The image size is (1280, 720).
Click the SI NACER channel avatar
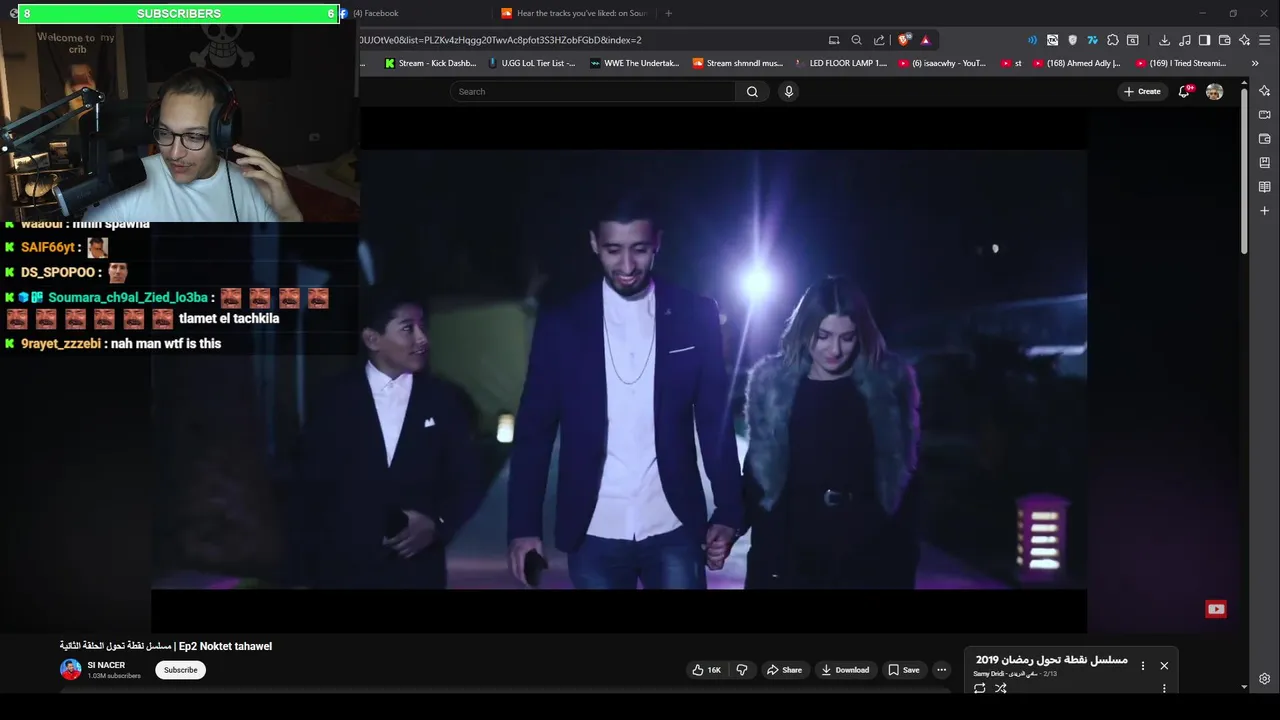(x=70, y=669)
